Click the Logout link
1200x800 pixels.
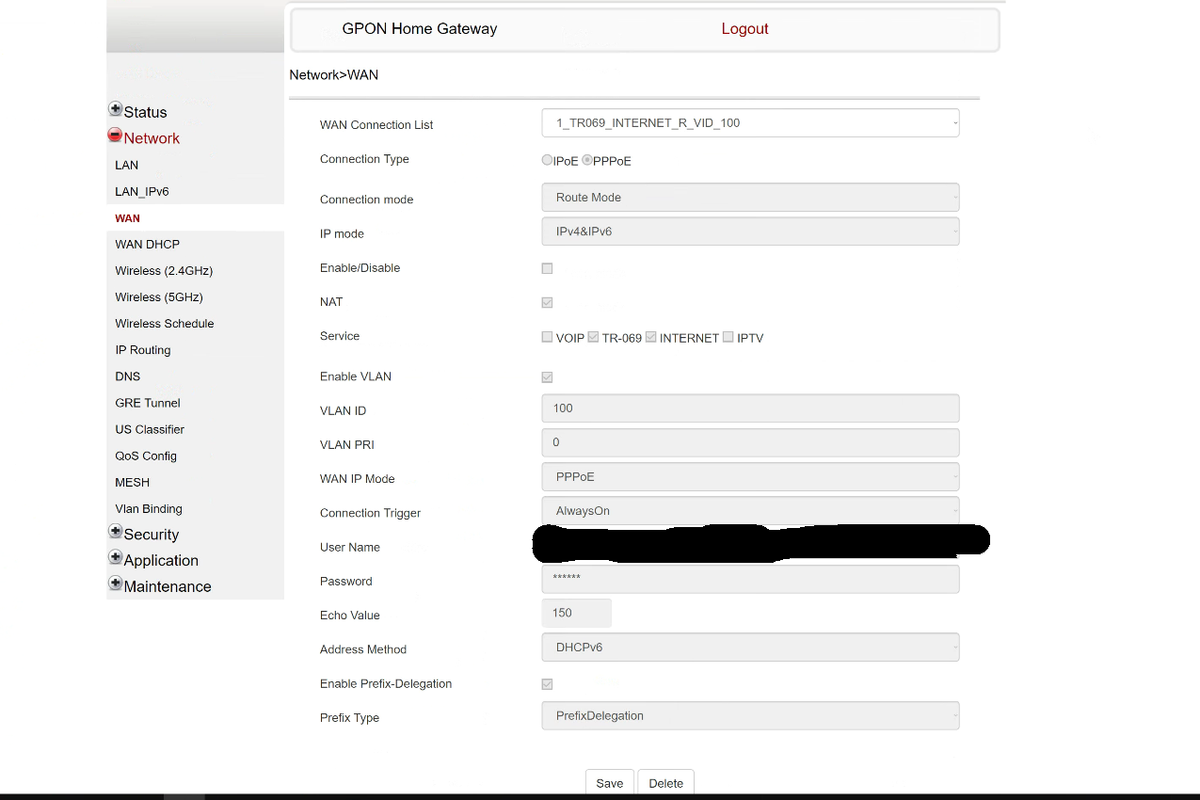click(745, 29)
